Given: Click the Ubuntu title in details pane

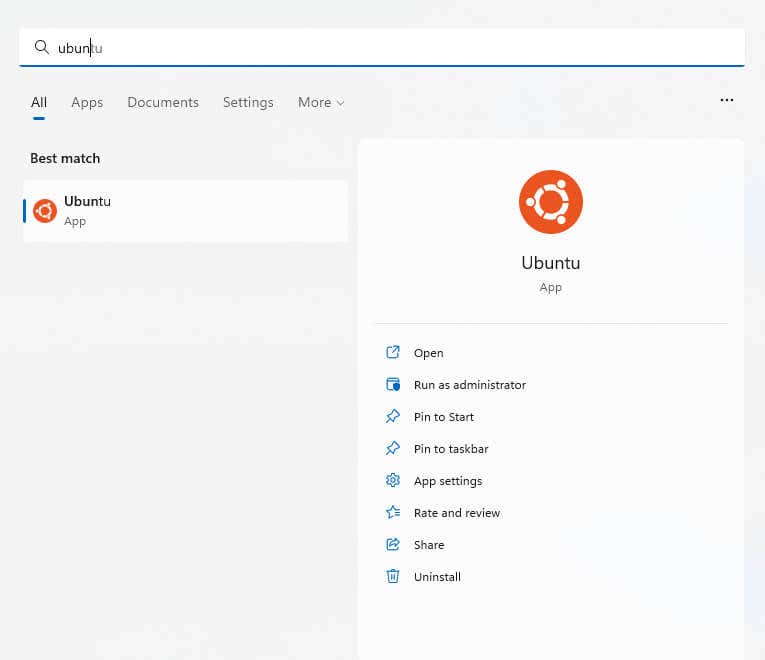Looking at the screenshot, I should pyautogui.click(x=550, y=263).
